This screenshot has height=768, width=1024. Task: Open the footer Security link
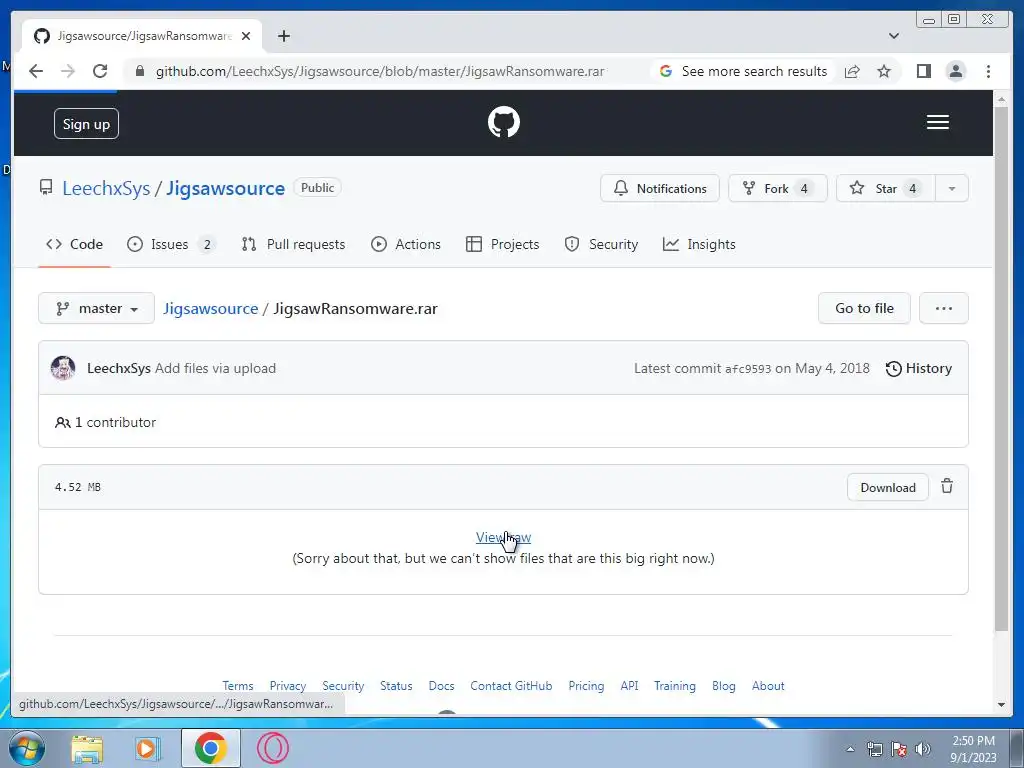[x=343, y=686]
